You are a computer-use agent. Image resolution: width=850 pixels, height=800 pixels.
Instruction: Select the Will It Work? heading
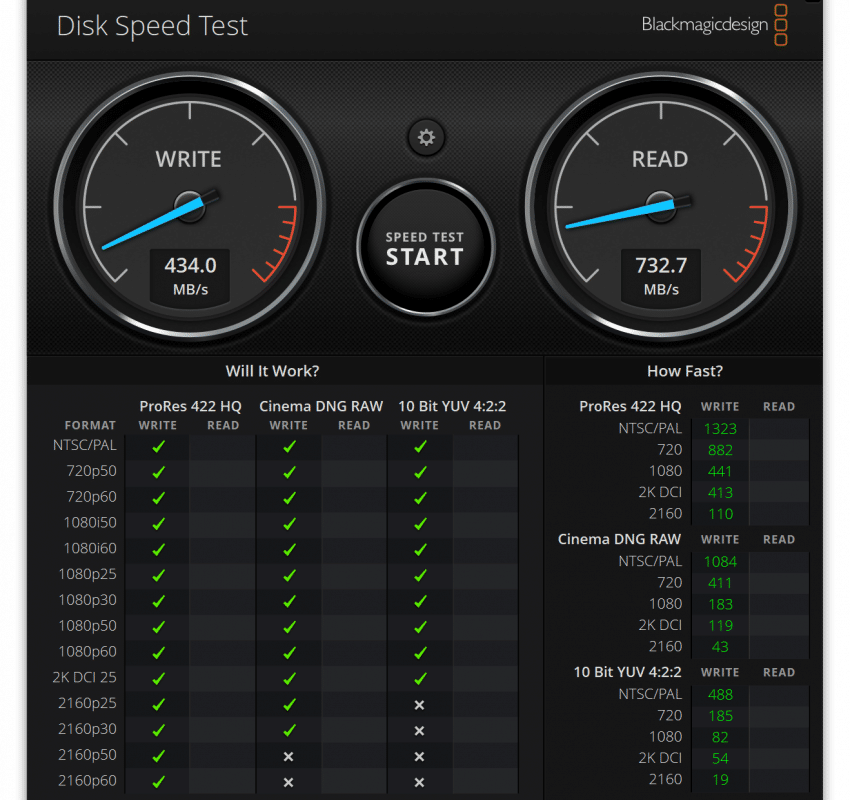click(x=272, y=371)
